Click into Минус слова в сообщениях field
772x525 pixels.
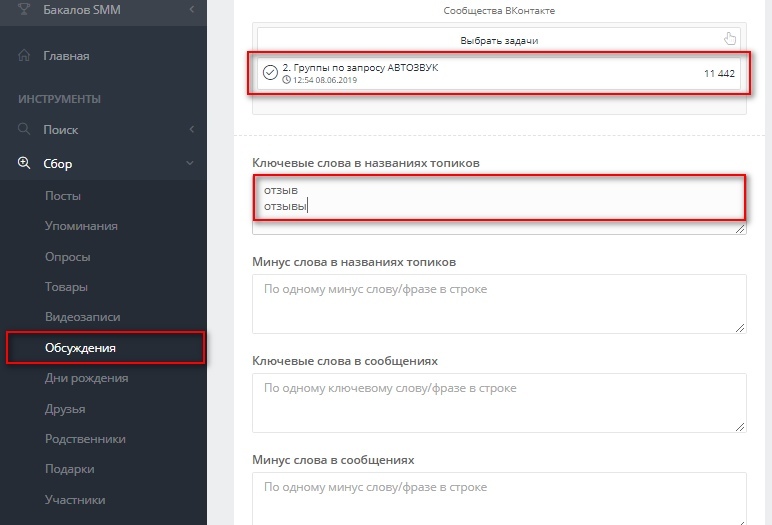499,498
